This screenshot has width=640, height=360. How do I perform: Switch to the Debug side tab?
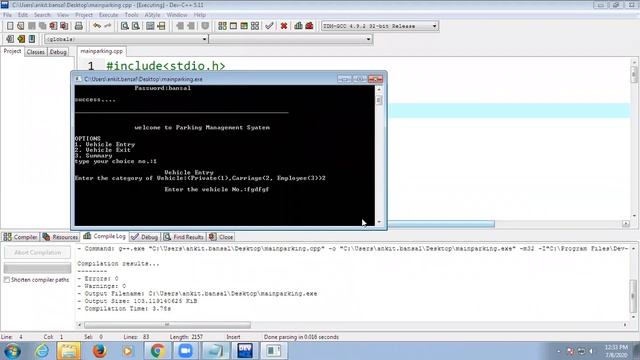58,52
